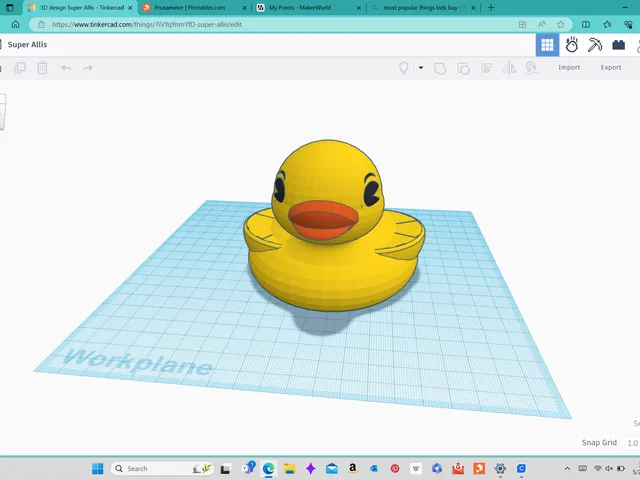This screenshot has height=480, width=640.
Task: Click the Super Allis design name
Action: 27,44
